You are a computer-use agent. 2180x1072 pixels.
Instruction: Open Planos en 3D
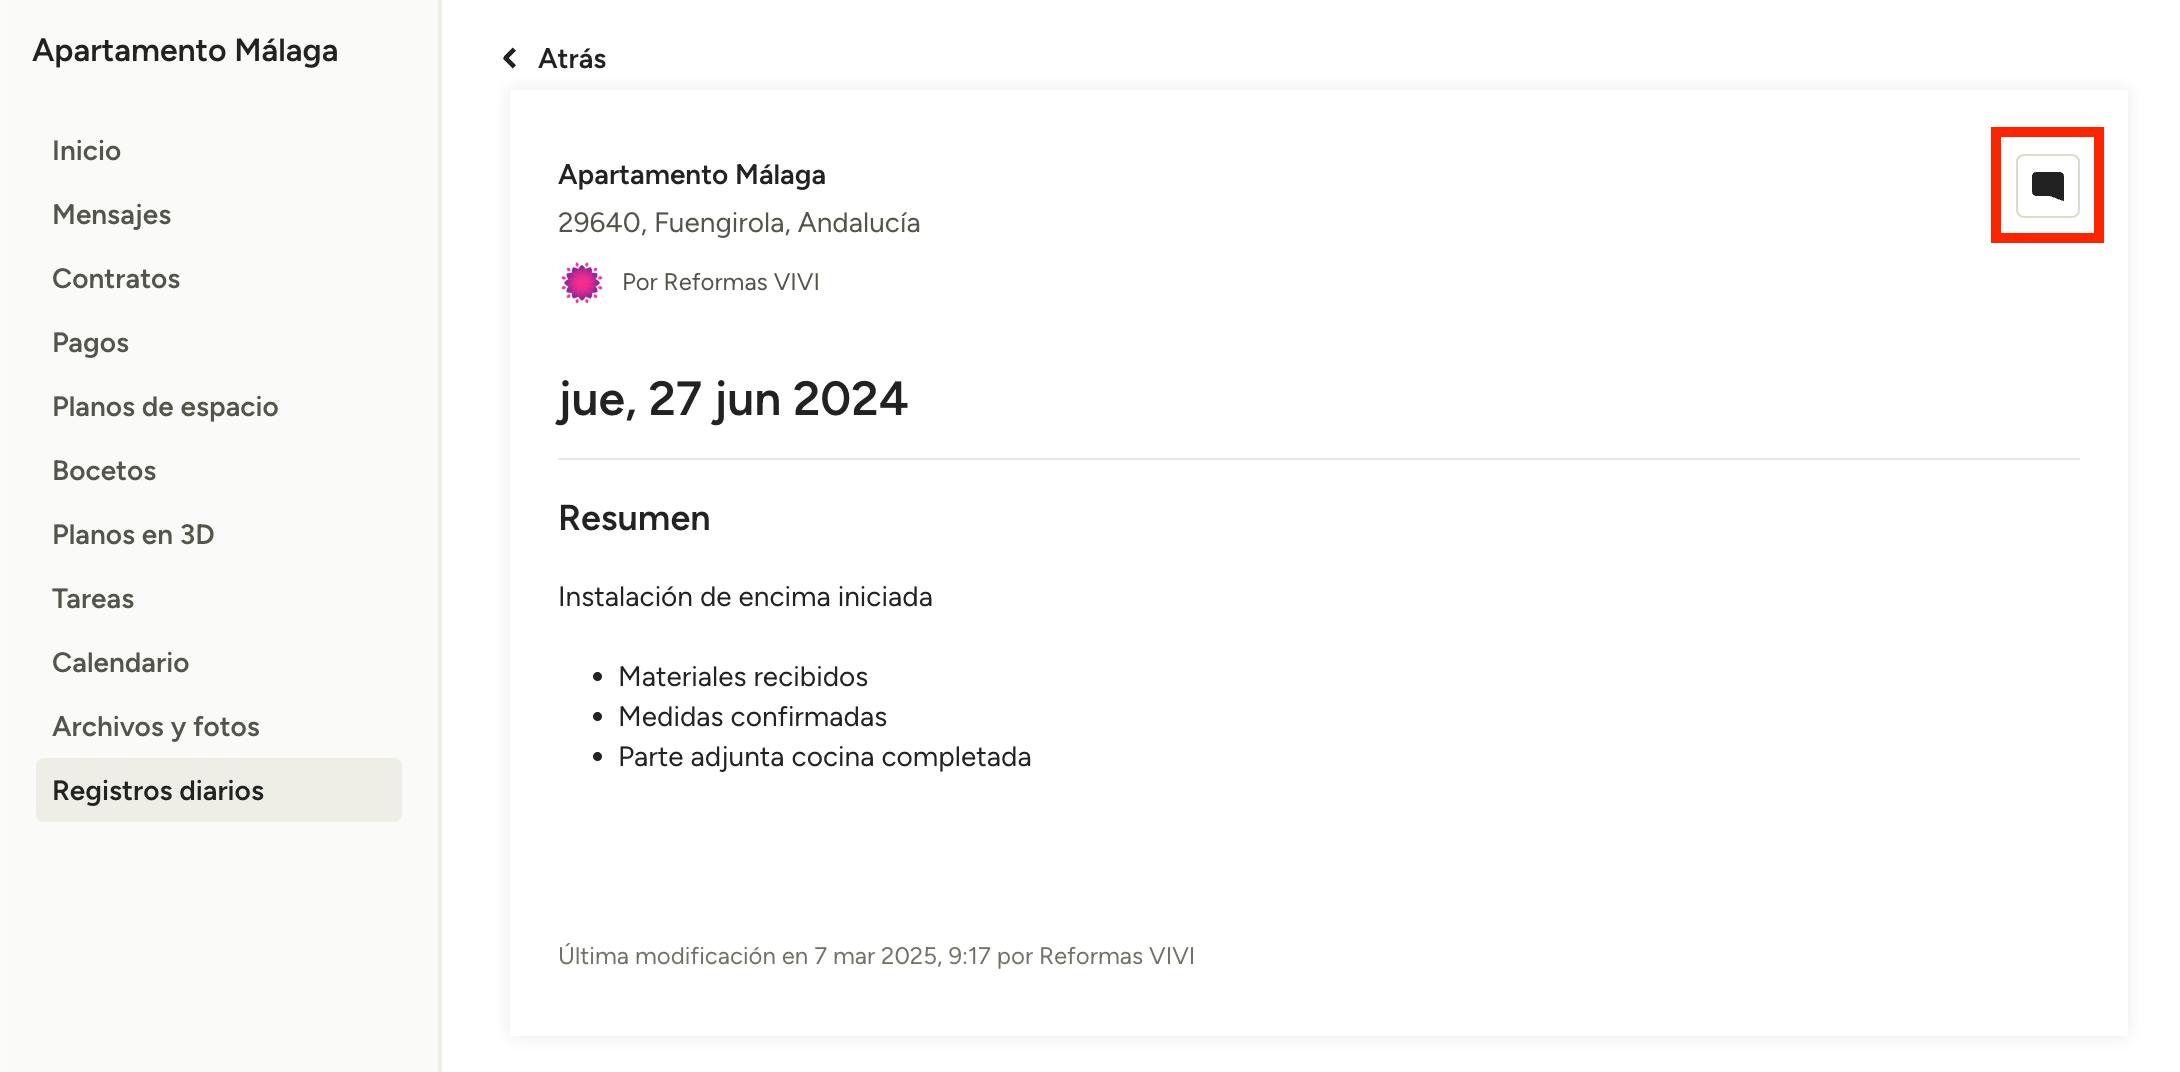(x=133, y=534)
